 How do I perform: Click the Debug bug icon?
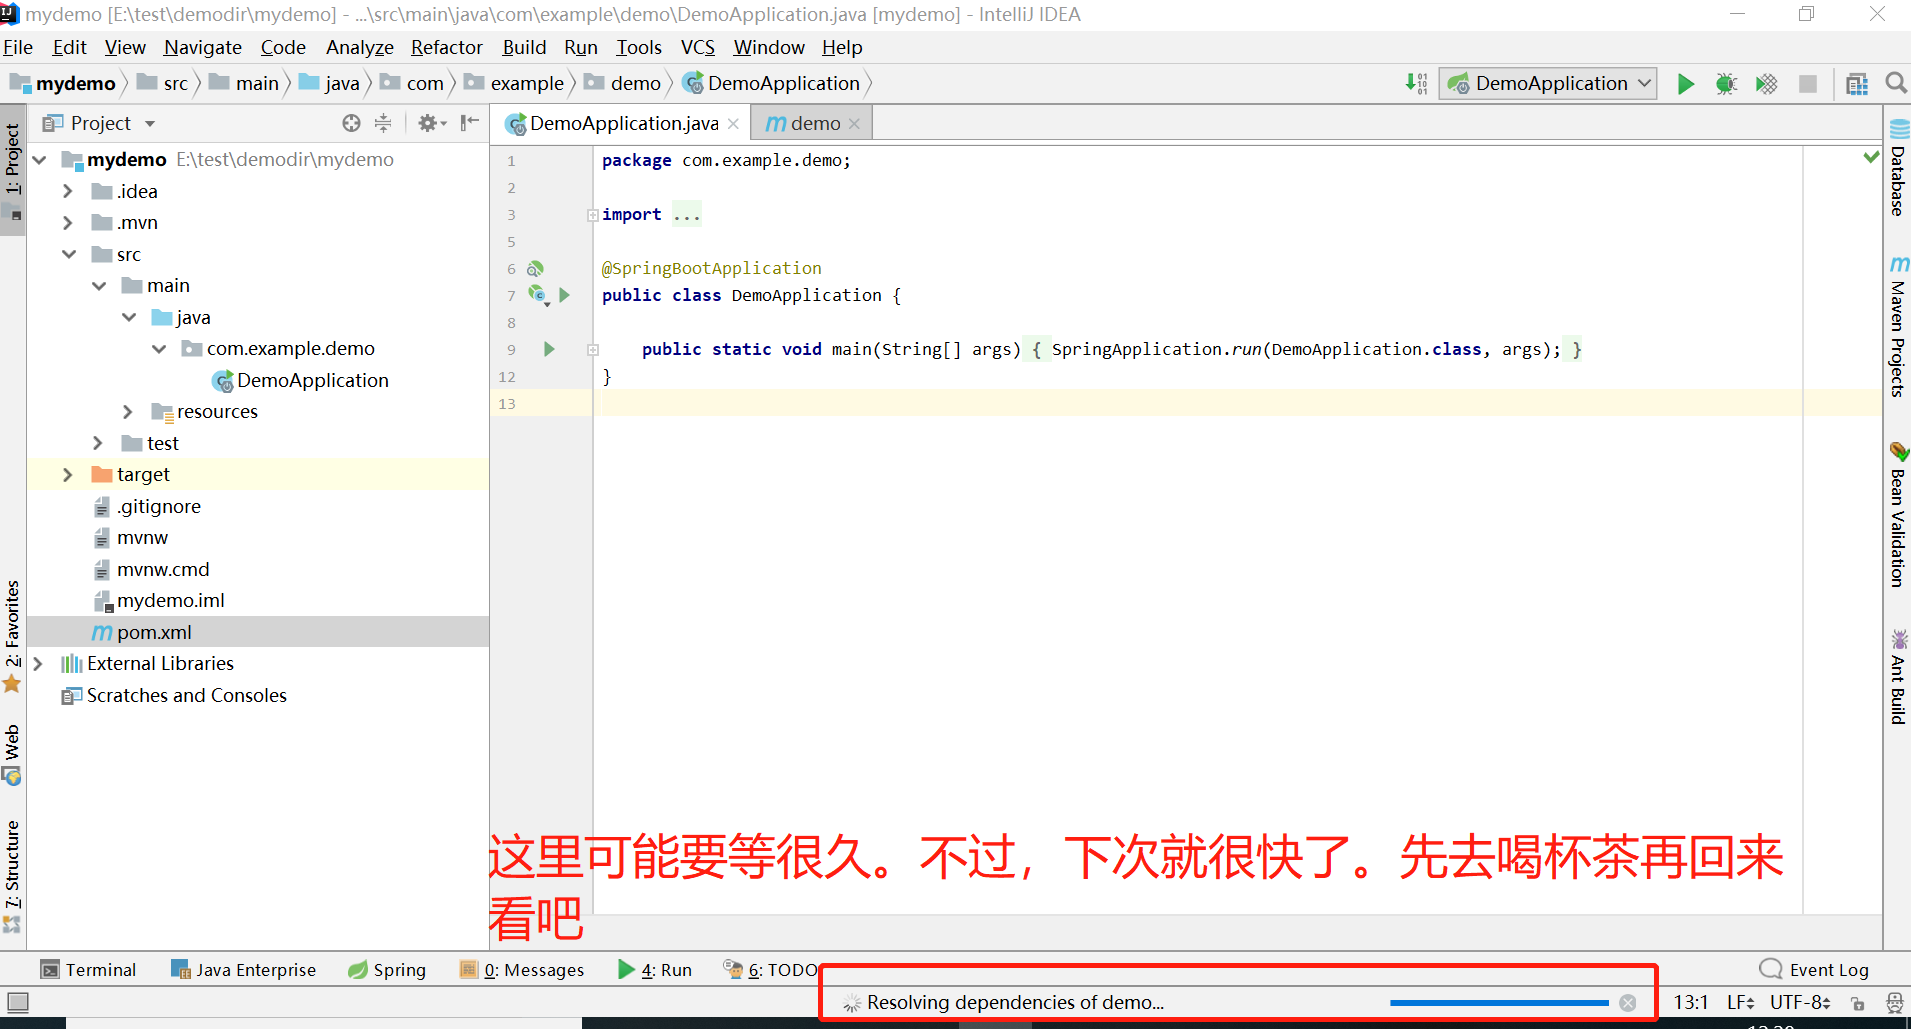[1726, 84]
